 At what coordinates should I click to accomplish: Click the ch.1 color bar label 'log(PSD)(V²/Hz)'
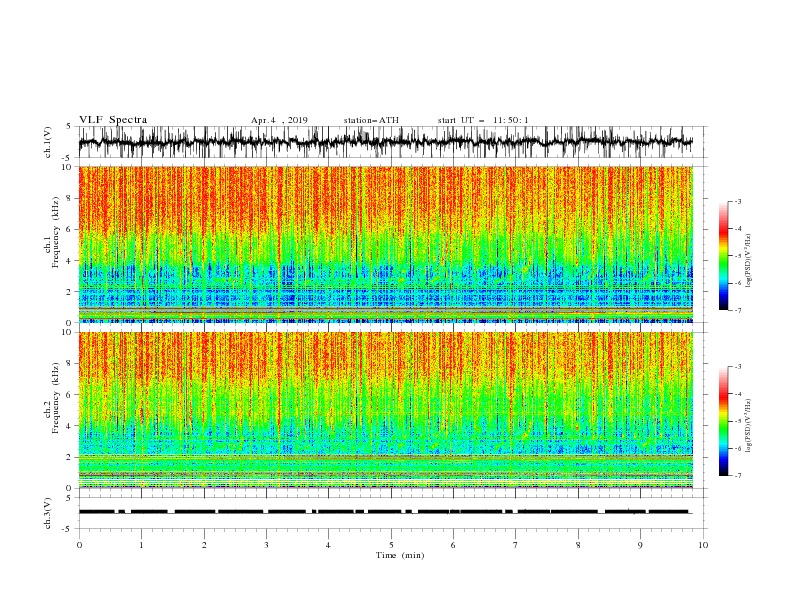pos(748,261)
